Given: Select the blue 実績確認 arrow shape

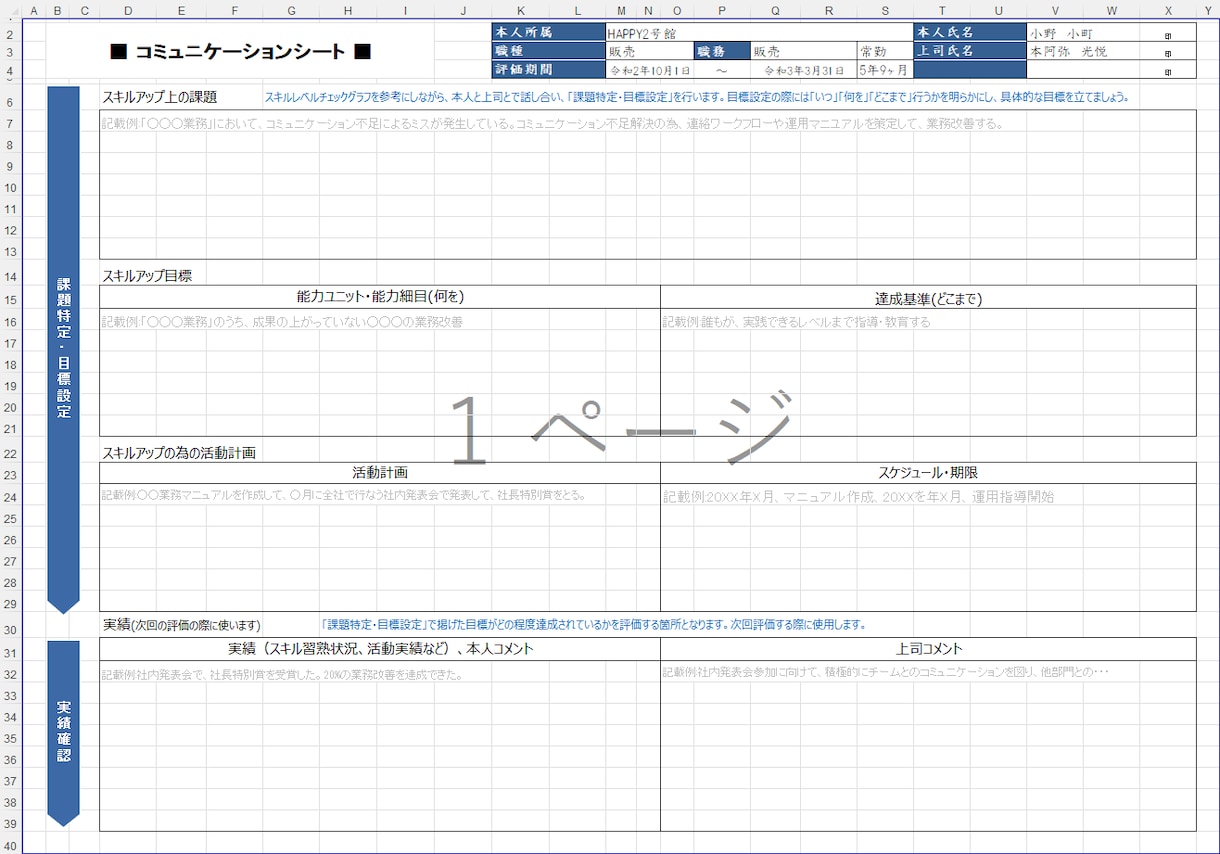Looking at the screenshot, I should pos(63,733).
